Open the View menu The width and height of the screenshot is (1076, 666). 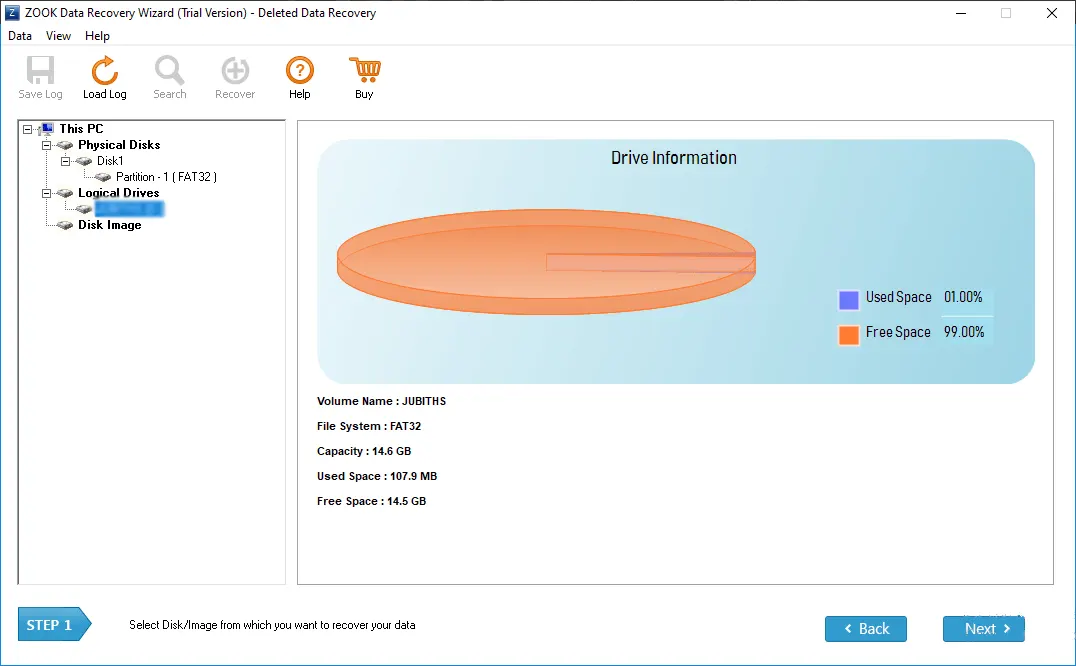(58, 36)
